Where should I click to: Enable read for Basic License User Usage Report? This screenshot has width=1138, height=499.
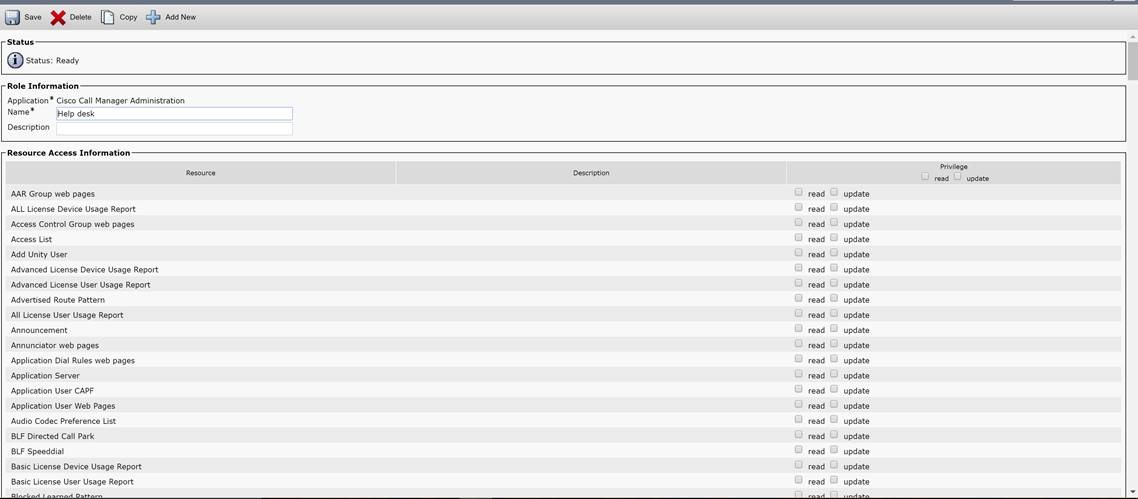798,480
